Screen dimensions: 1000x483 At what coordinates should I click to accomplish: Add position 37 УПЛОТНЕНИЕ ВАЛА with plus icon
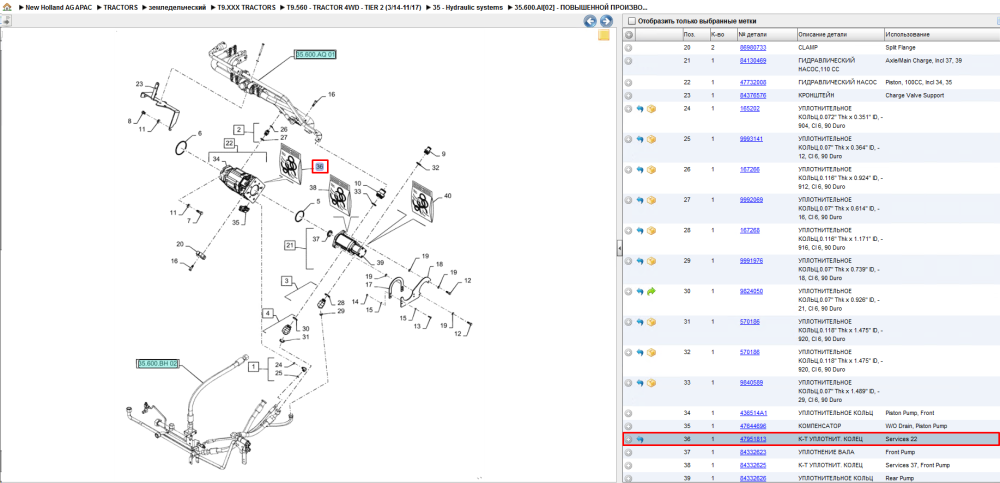pos(628,452)
